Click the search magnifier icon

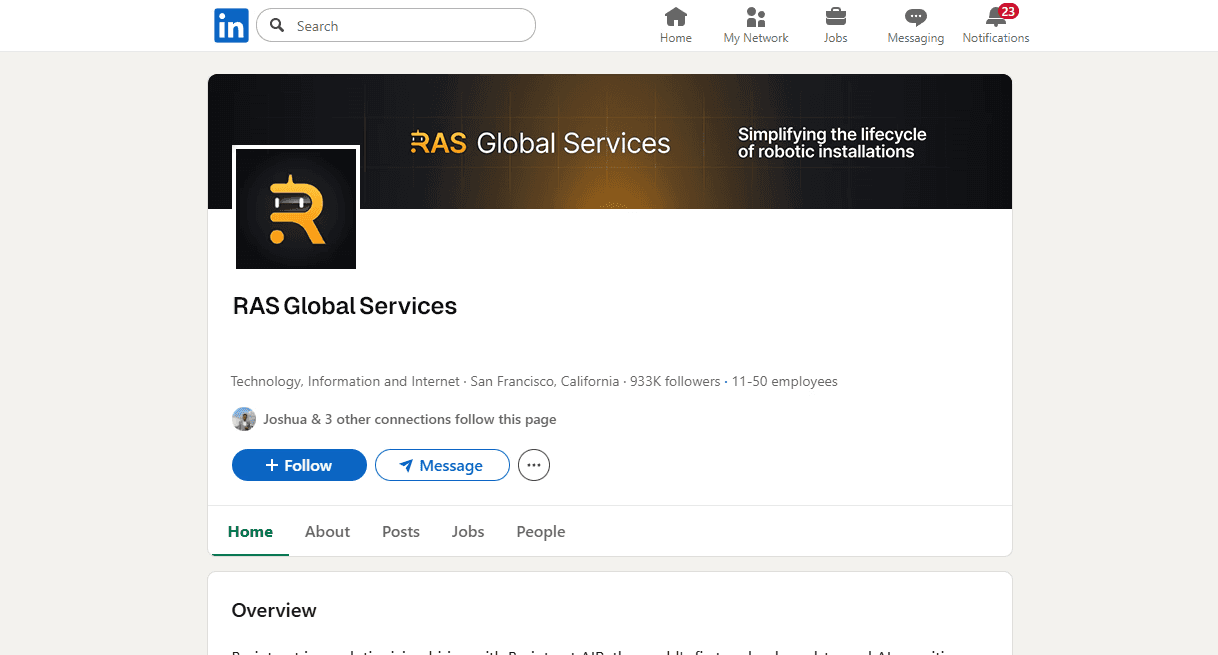tap(278, 26)
